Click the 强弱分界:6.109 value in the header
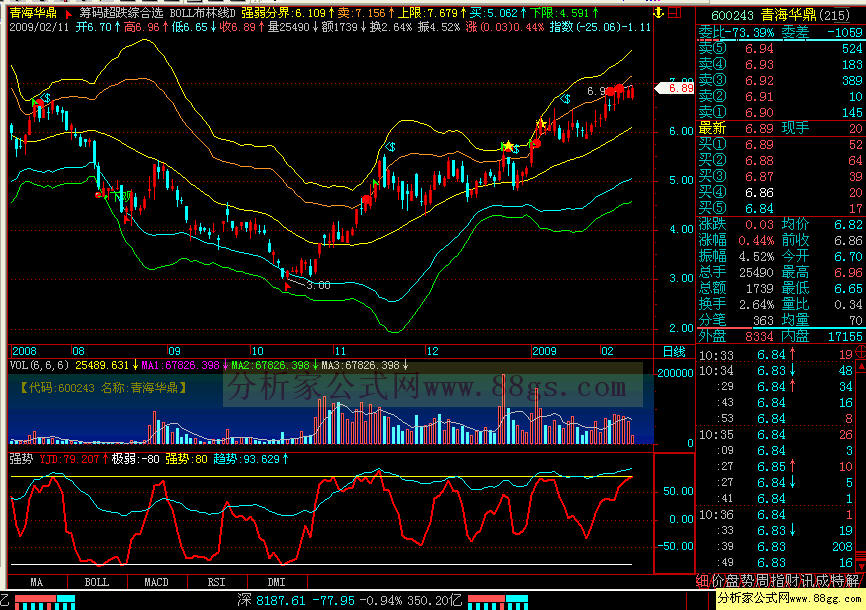This screenshot has height=610, width=866. click(283, 13)
